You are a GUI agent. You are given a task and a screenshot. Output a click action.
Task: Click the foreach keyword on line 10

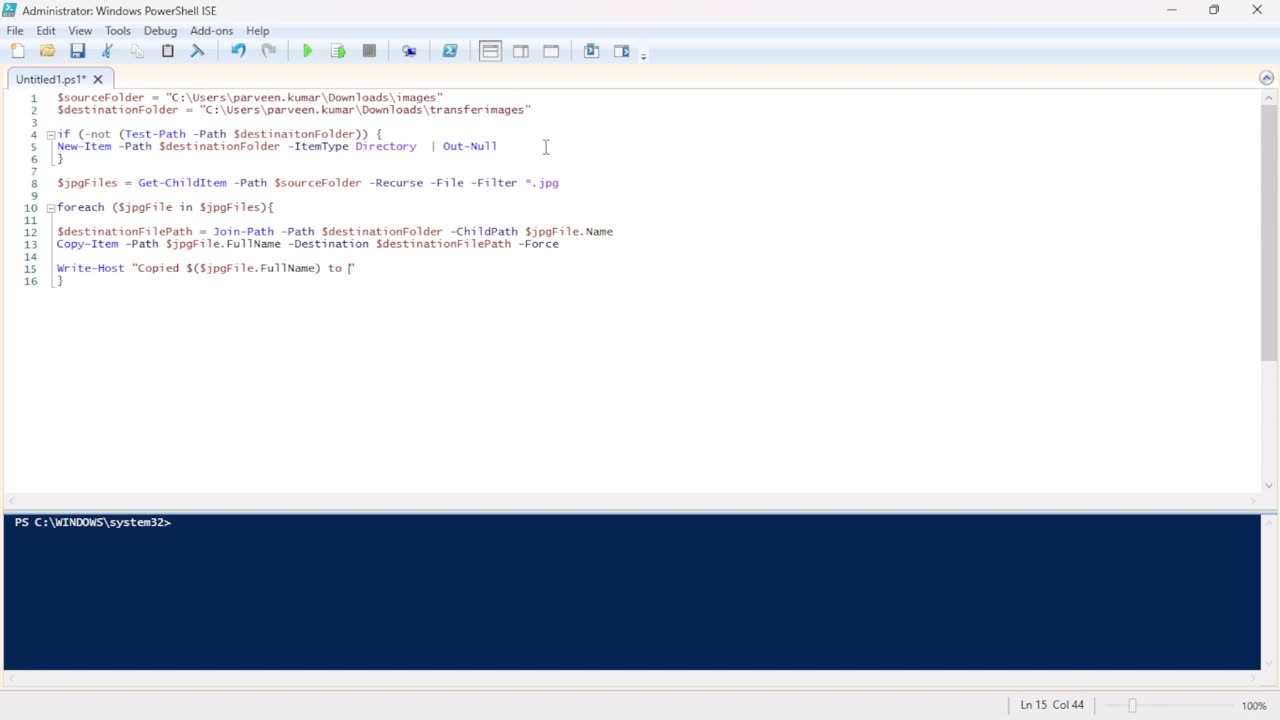point(81,208)
